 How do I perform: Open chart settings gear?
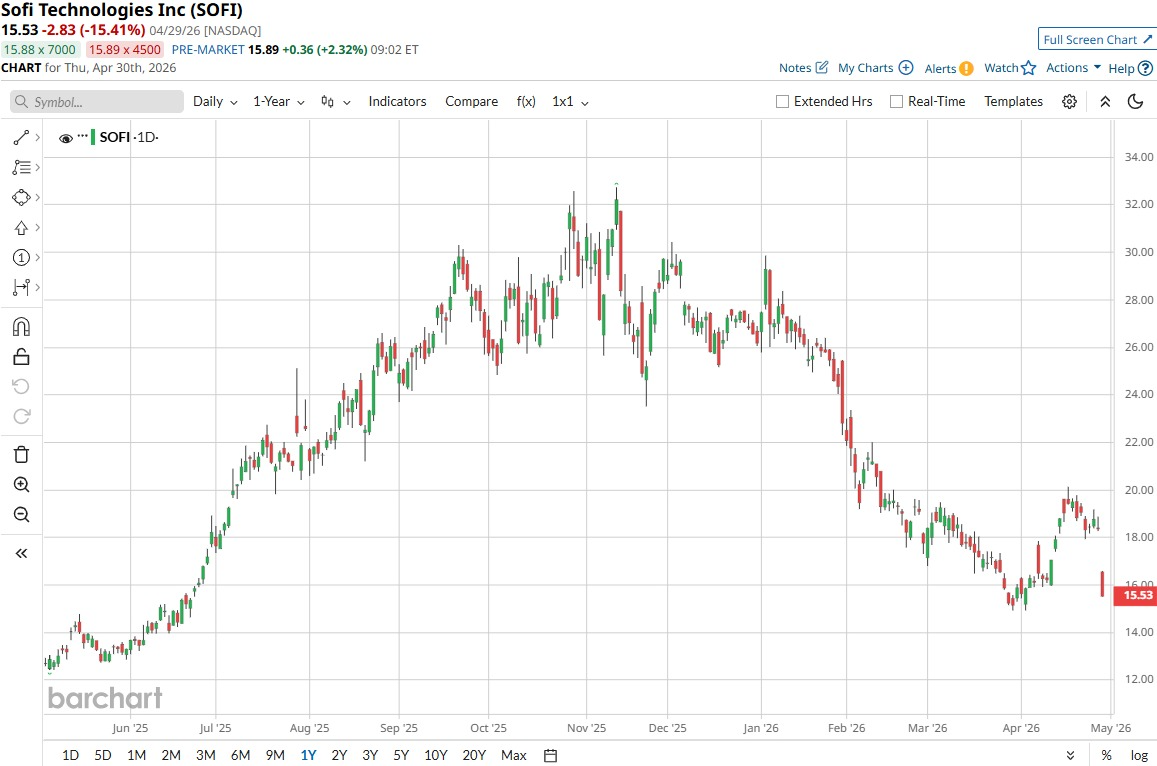pos(1069,102)
